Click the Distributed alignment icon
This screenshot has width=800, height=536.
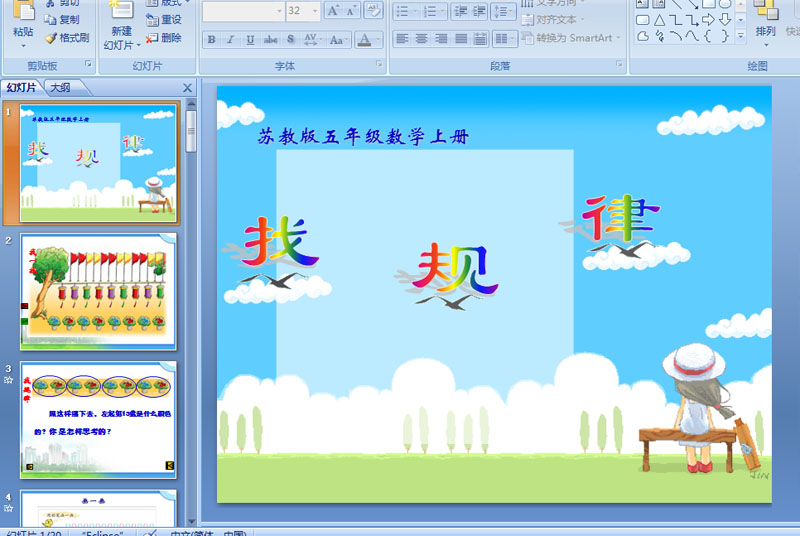pos(480,38)
